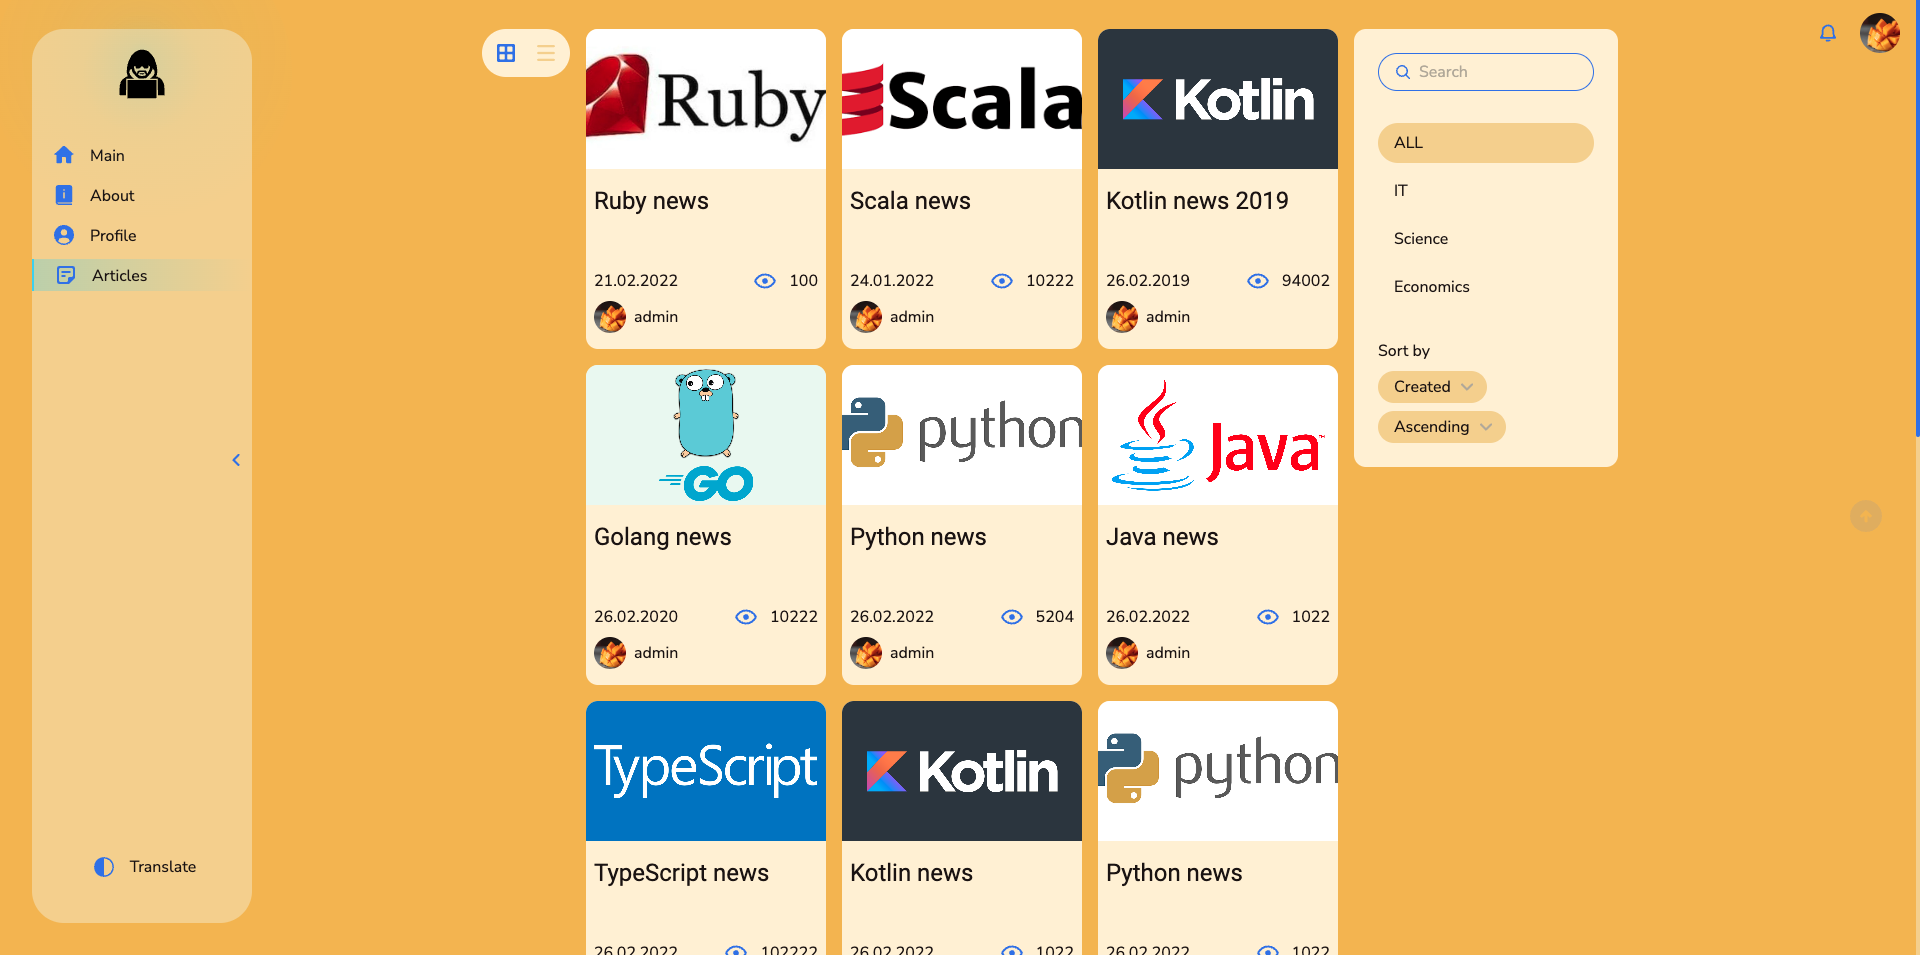
Task: Open Profile page link
Action: tap(113, 235)
